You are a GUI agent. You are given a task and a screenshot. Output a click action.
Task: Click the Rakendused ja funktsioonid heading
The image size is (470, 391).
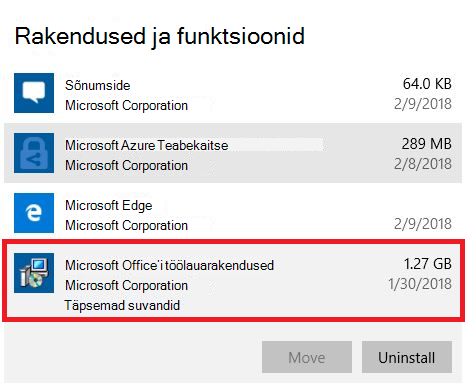[160, 36]
